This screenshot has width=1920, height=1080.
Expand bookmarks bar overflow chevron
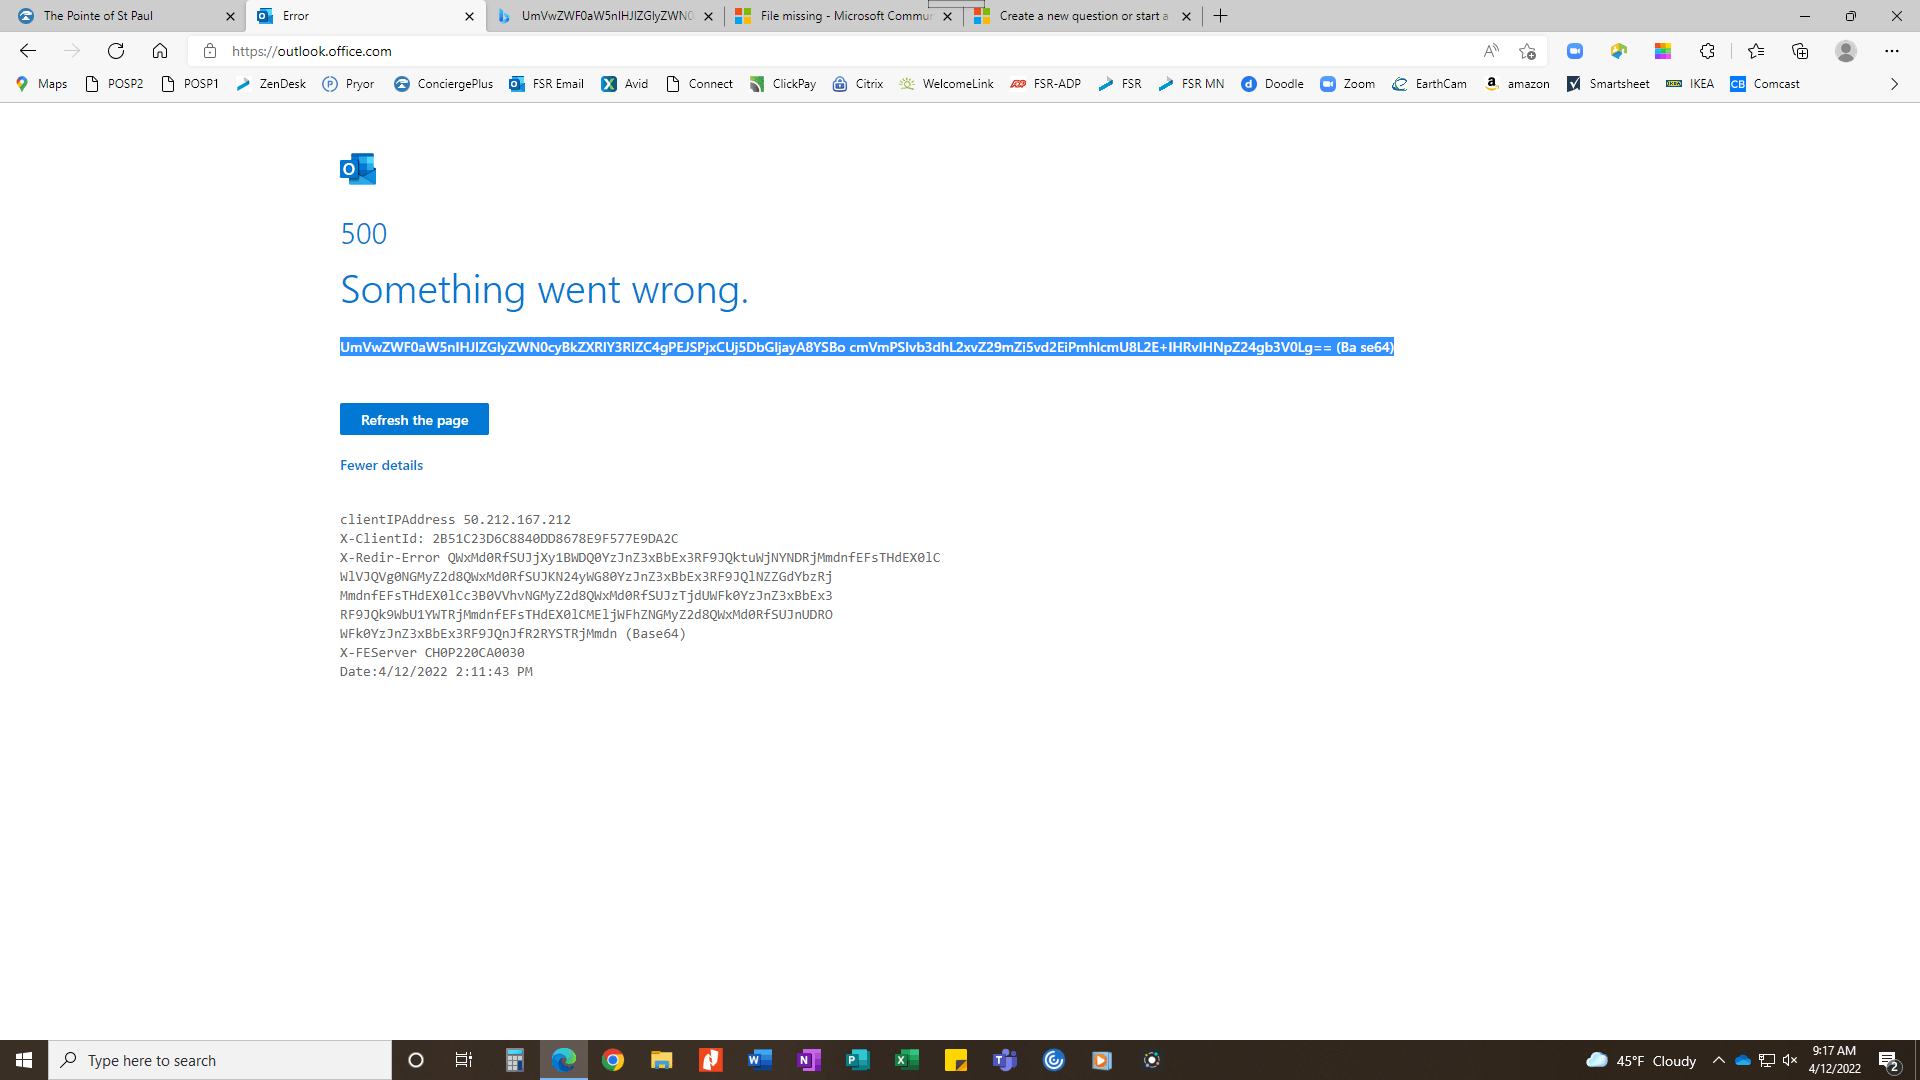[1894, 84]
